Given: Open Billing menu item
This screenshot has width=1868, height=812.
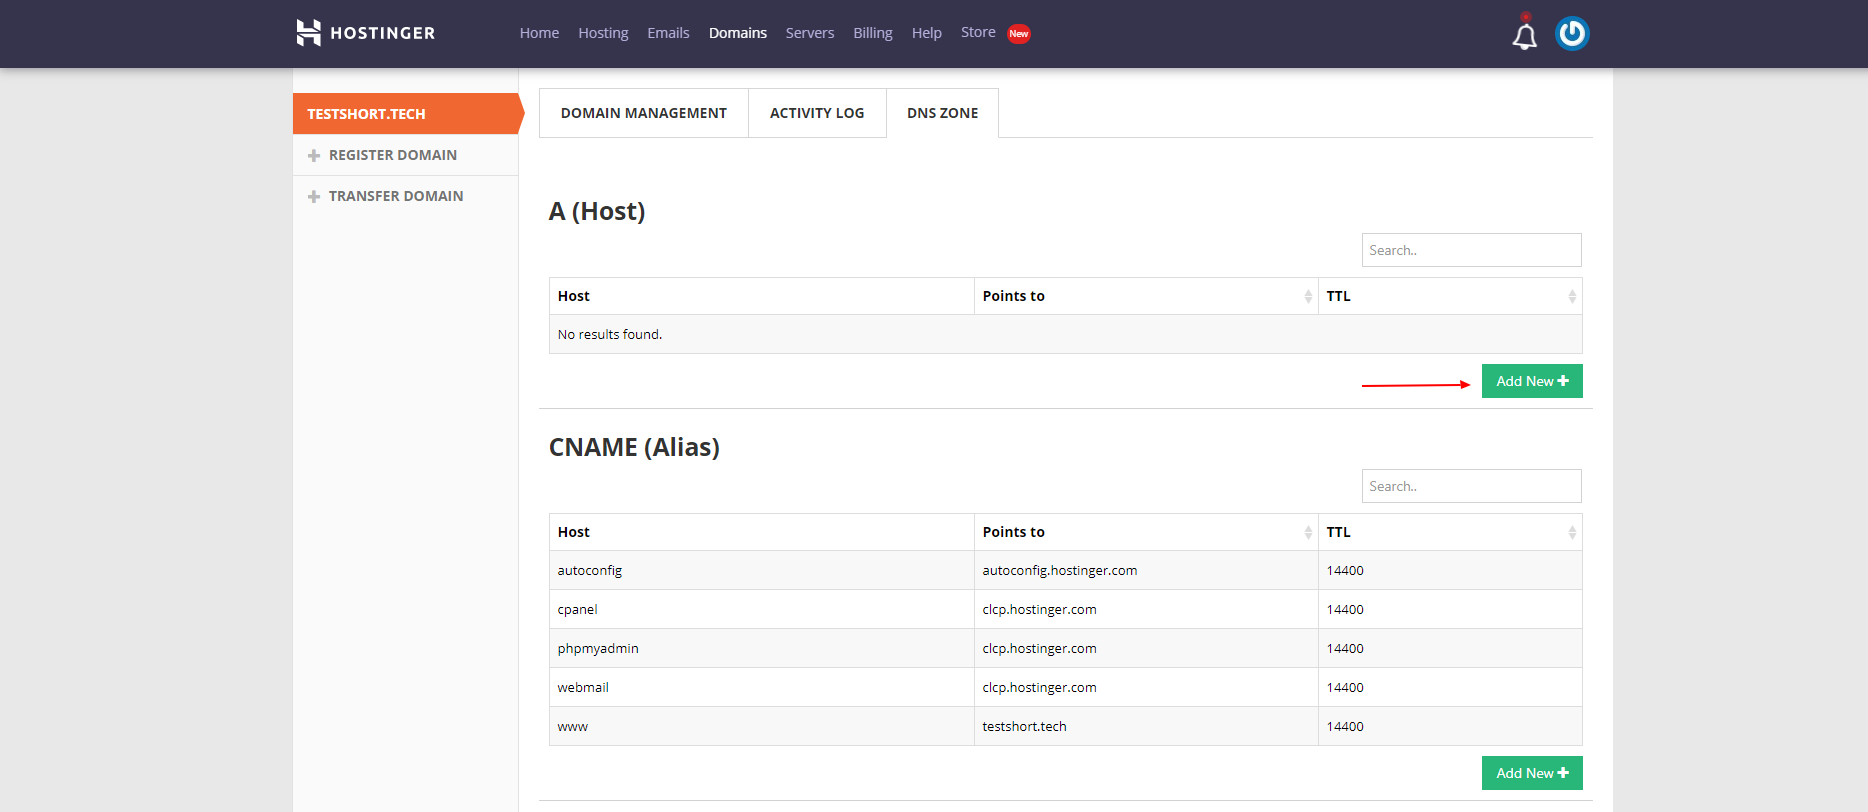Looking at the screenshot, I should click(873, 33).
